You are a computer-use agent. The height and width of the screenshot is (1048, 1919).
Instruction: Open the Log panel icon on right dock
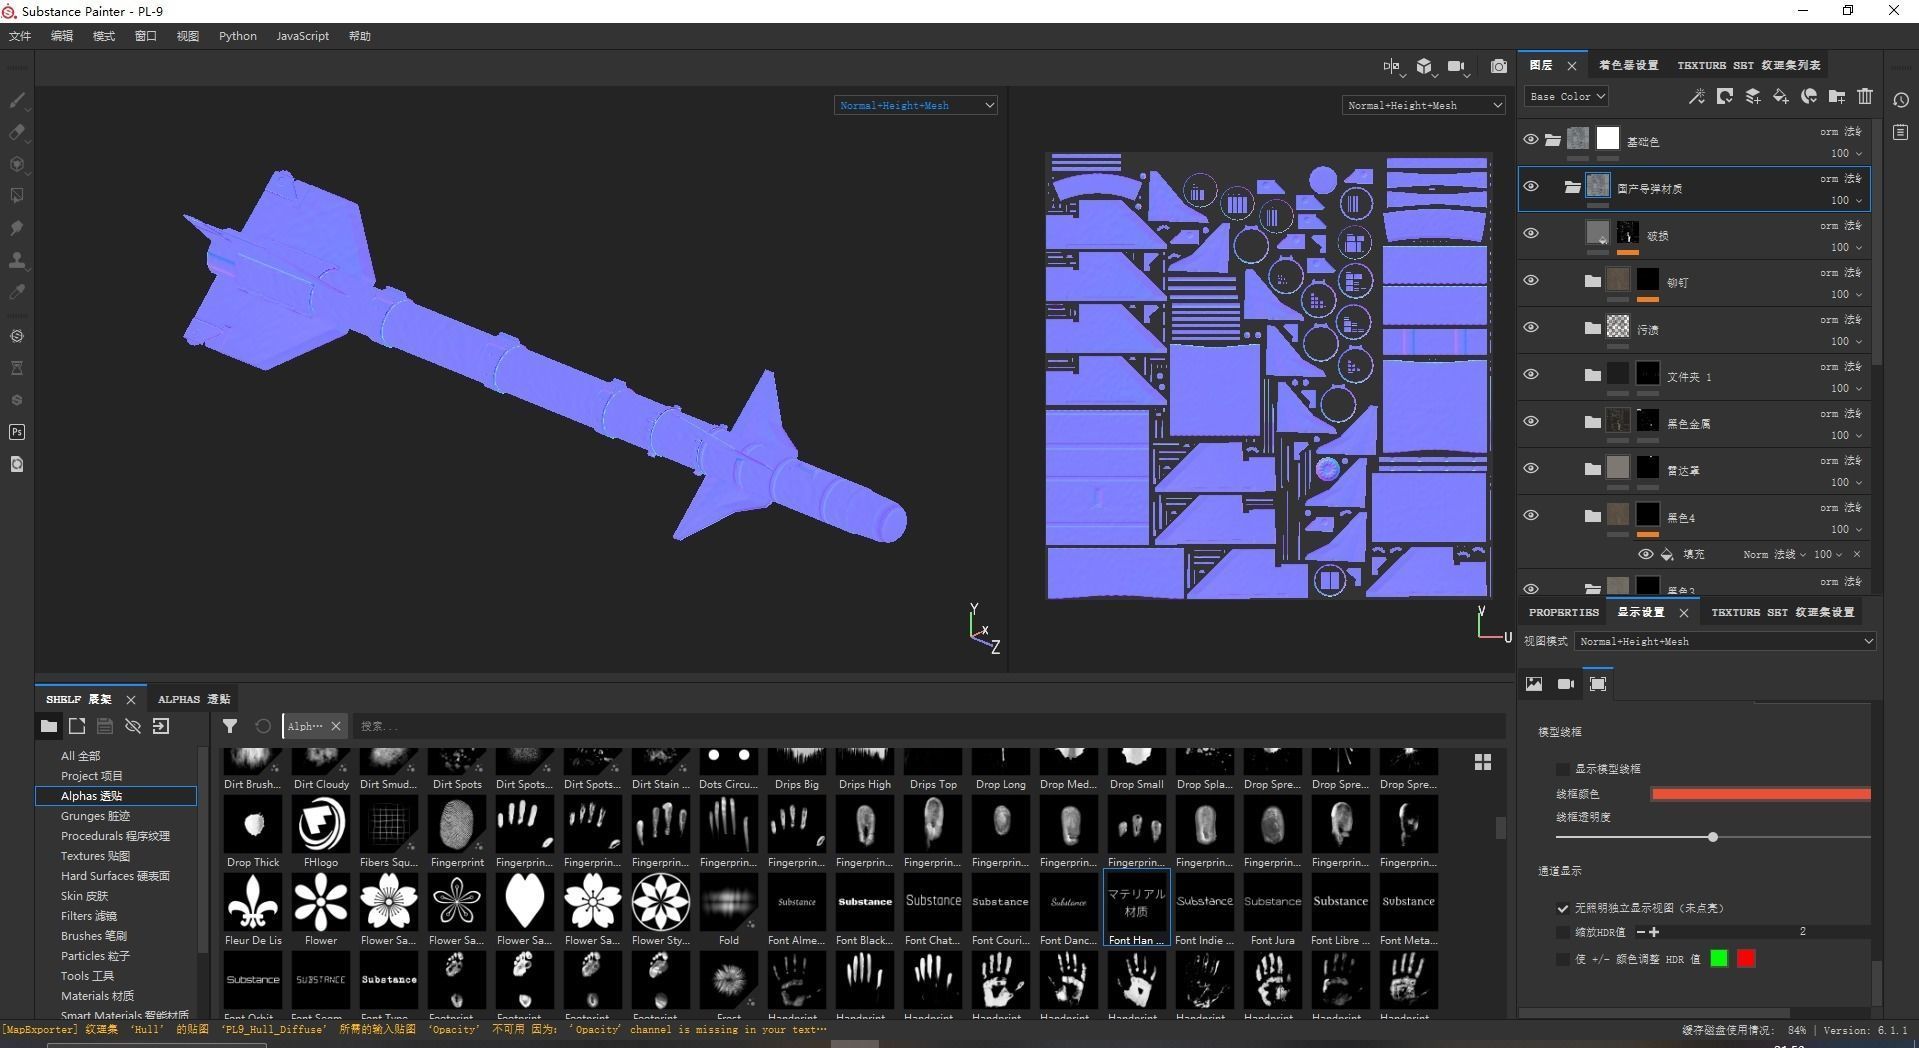pos(1901,132)
